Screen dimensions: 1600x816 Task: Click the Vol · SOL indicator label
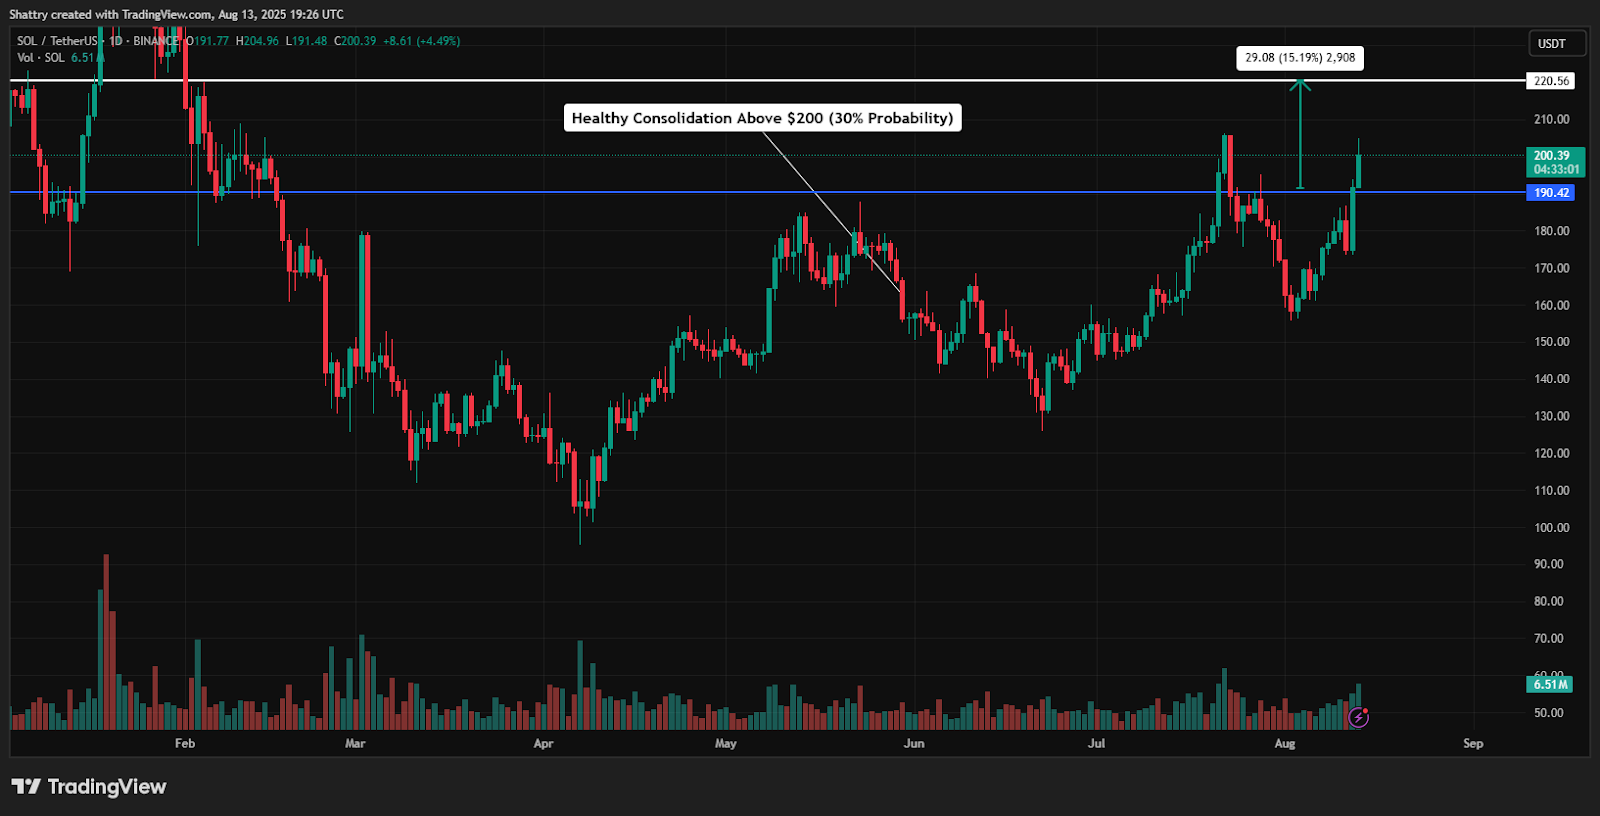pos(41,58)
